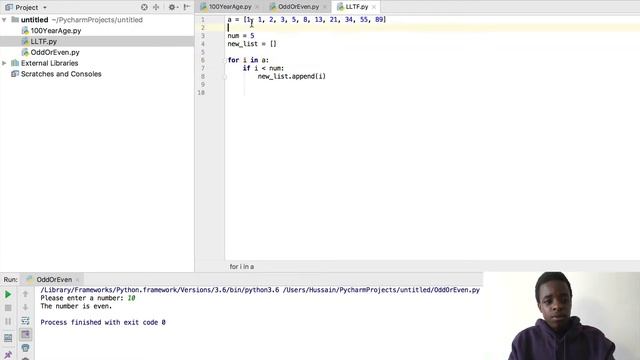Click the 'num = 5' code line

click(241, 36)
